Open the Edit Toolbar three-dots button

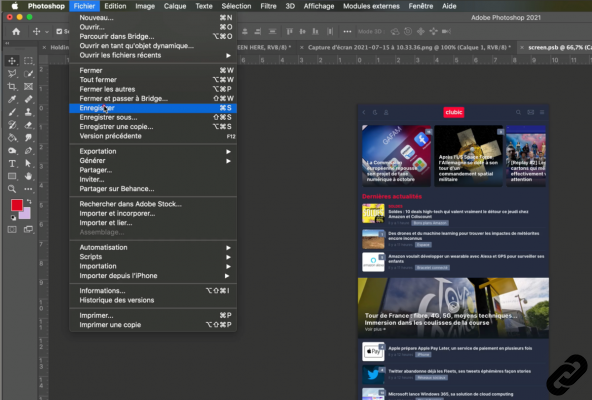pyautogui.click(x=28, y=189)
